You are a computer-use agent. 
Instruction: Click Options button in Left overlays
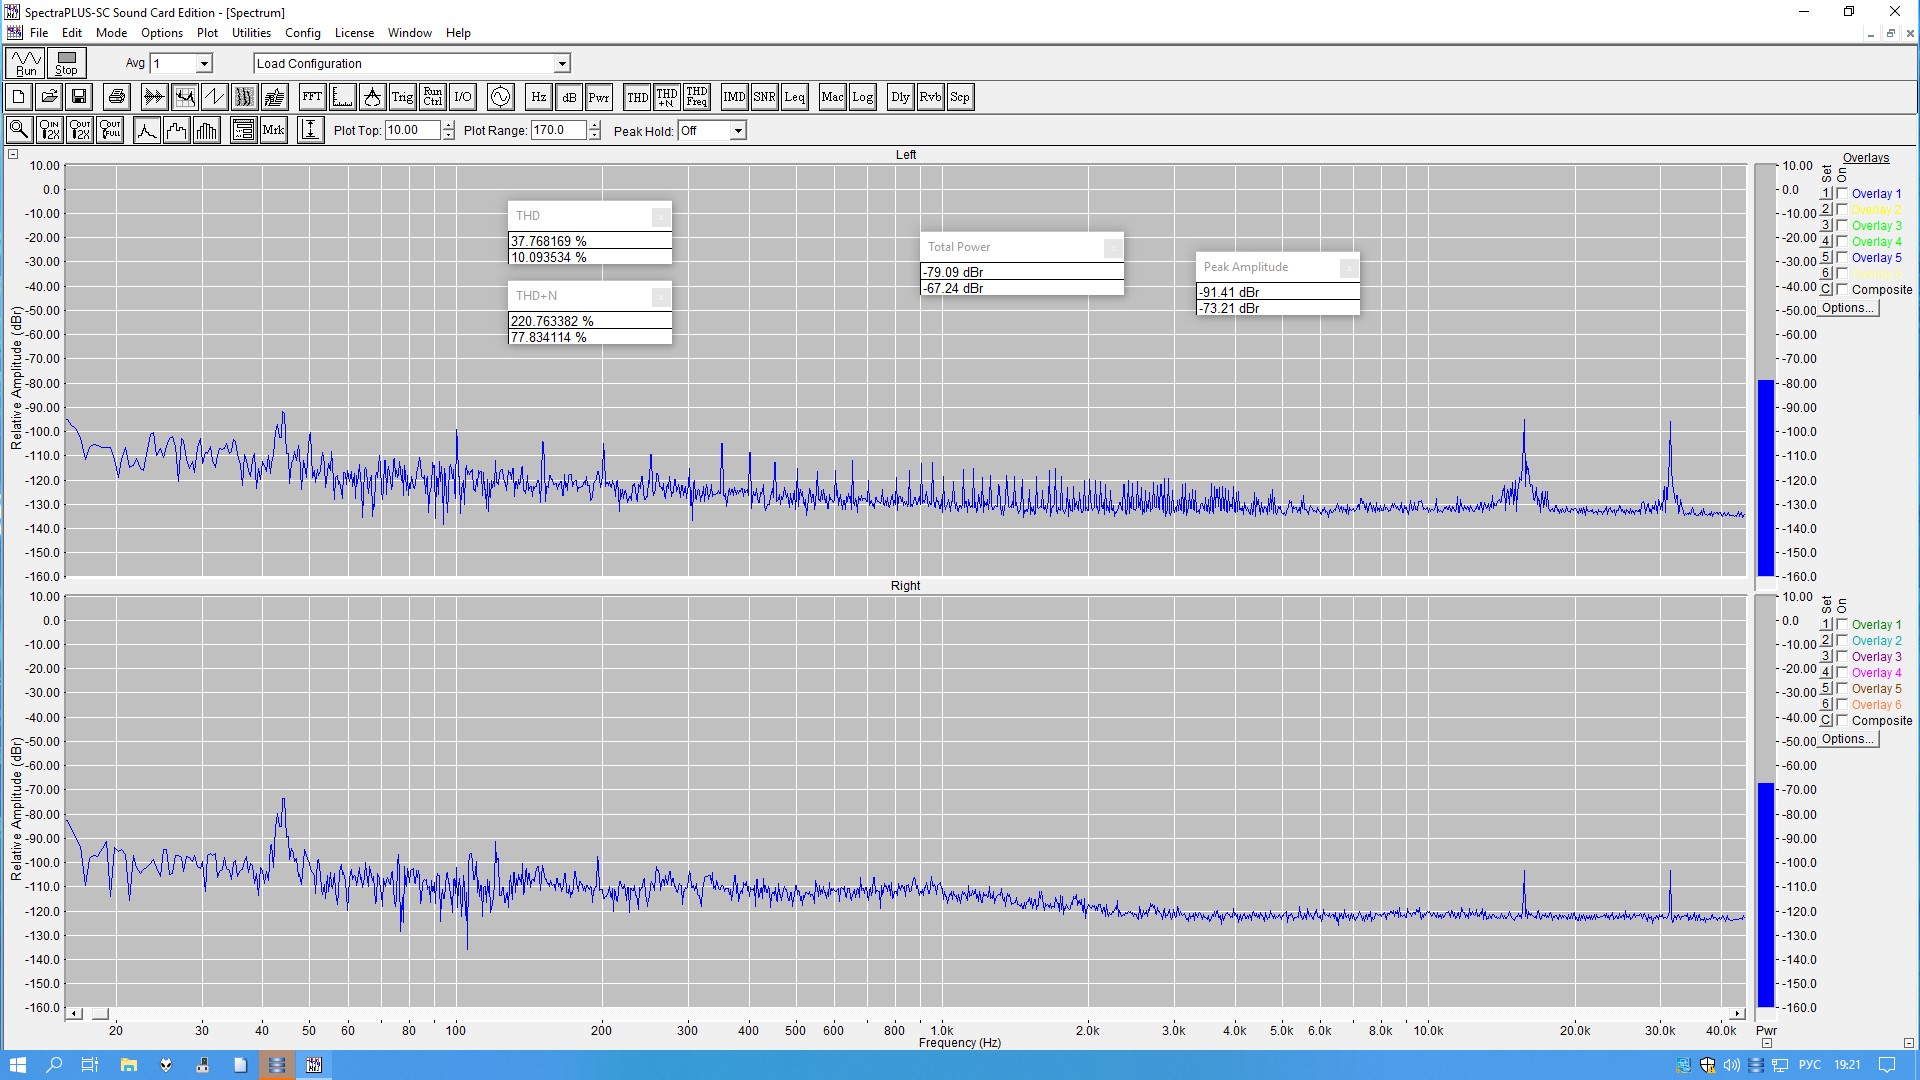(x=1847, y=308)
